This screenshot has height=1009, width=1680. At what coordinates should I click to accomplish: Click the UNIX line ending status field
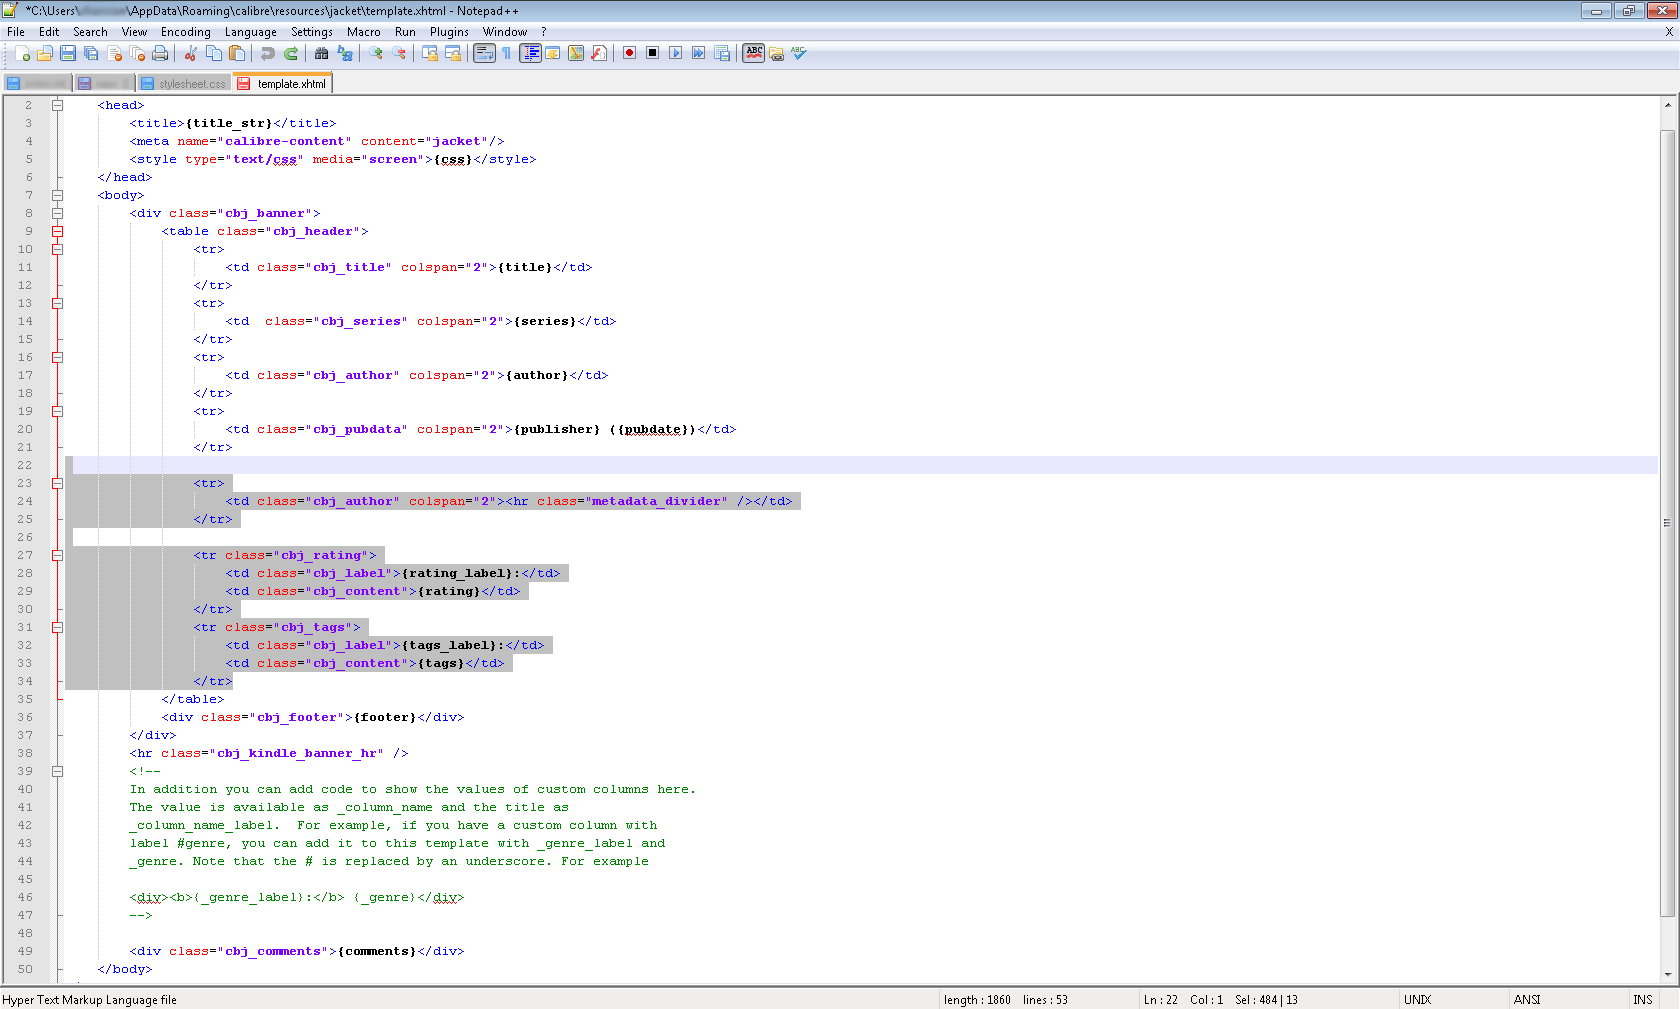[1417, 999]
